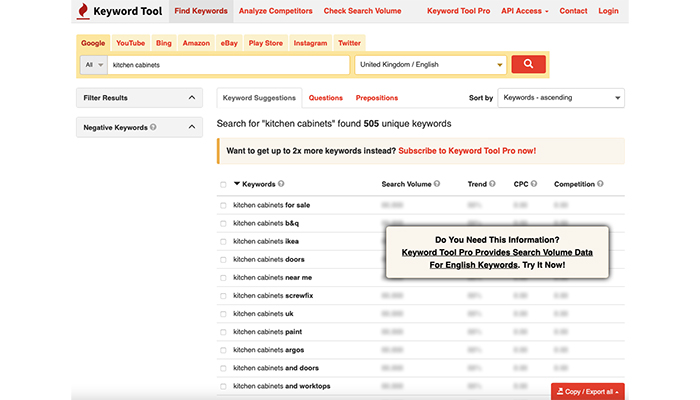700x400 pixels.
Task: Select the Google tab
Action: (x=93, y=43)
